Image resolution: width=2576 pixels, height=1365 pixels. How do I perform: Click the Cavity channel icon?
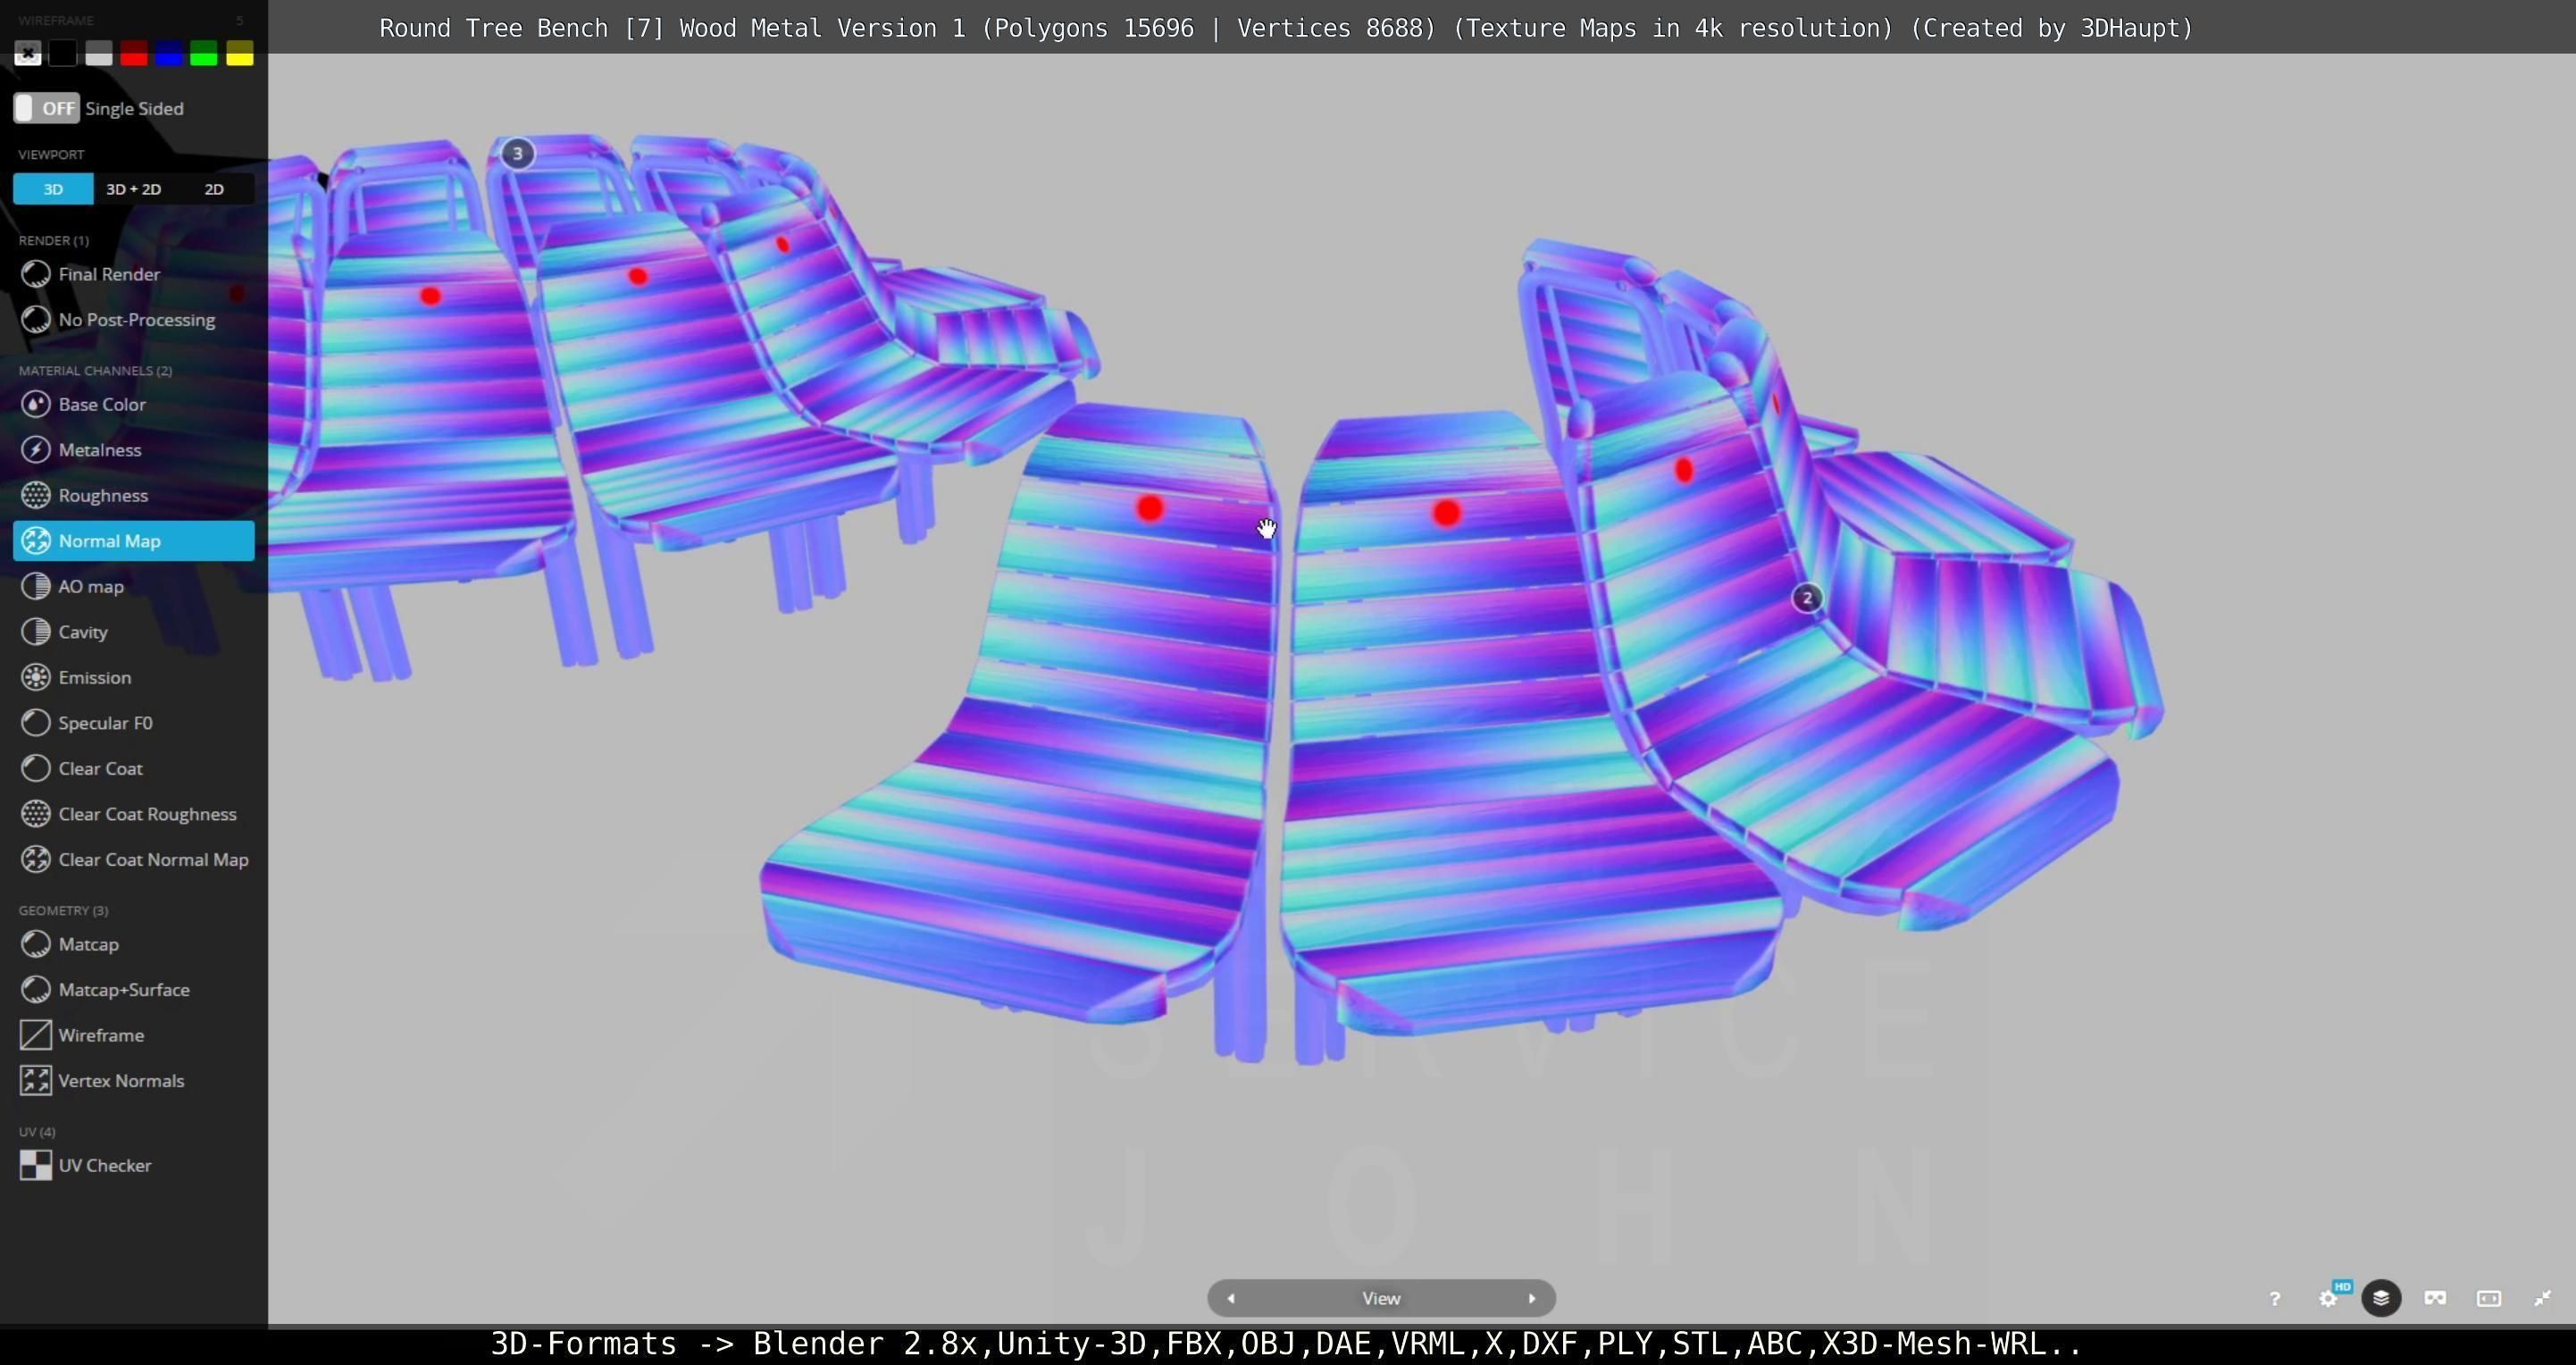[36, 632]
